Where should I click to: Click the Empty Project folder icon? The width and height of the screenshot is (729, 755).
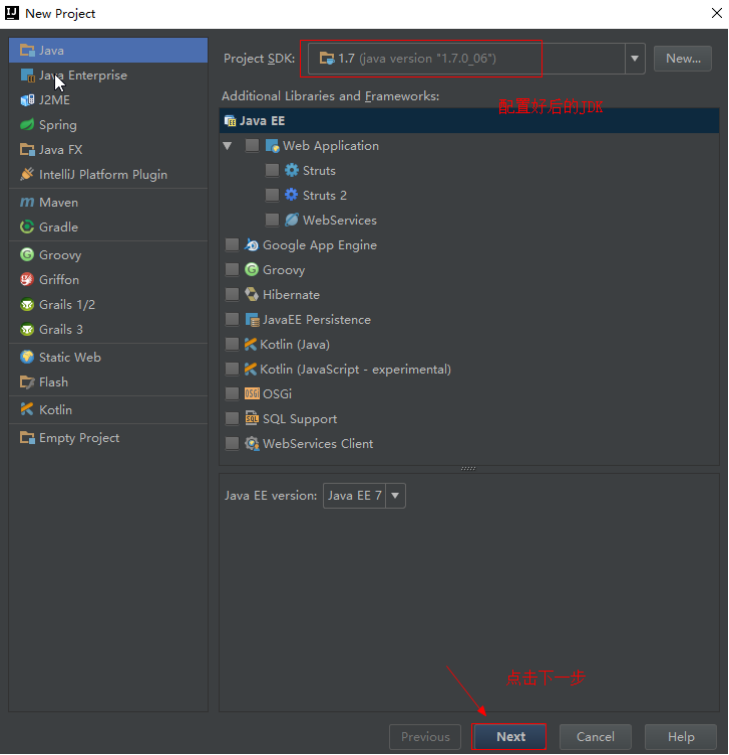click(27, 437)
